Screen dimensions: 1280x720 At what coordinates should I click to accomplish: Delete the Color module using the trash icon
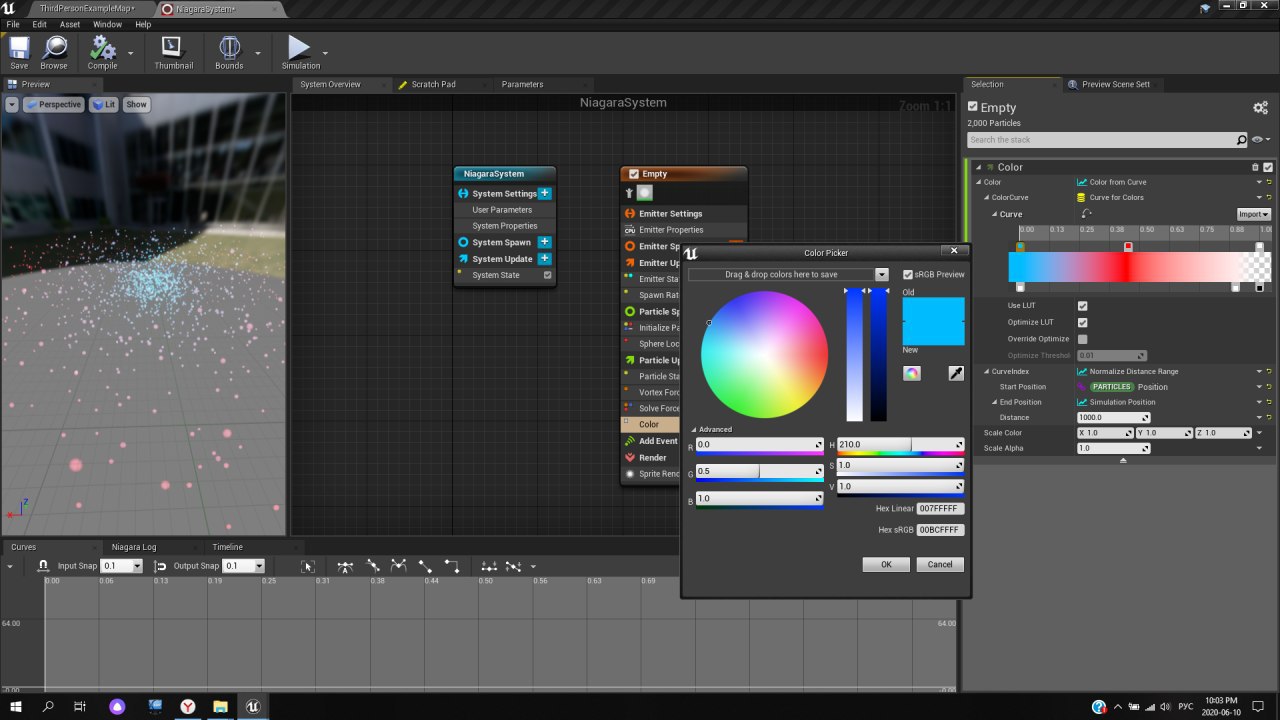(x=1255, y=167)
